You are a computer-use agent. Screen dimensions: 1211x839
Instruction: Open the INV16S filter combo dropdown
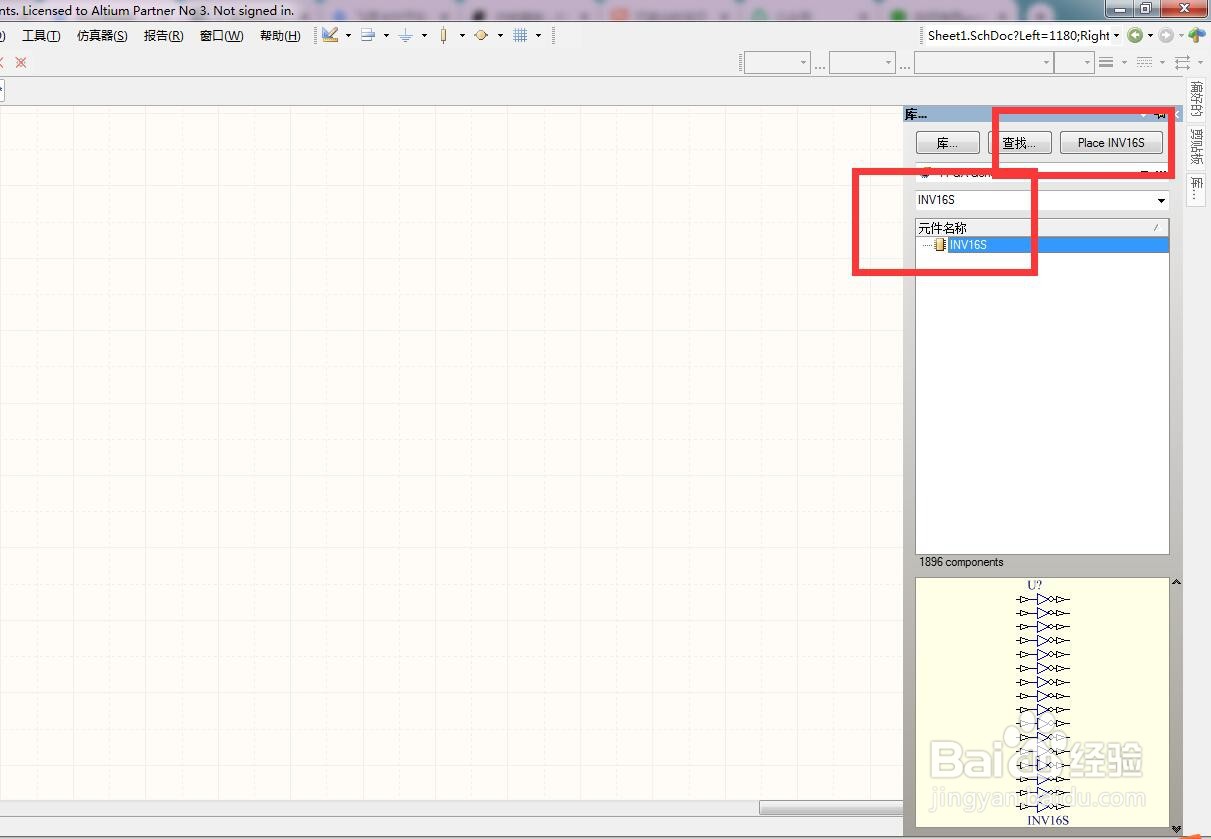pyautogui.click(x=1161, y=200)
